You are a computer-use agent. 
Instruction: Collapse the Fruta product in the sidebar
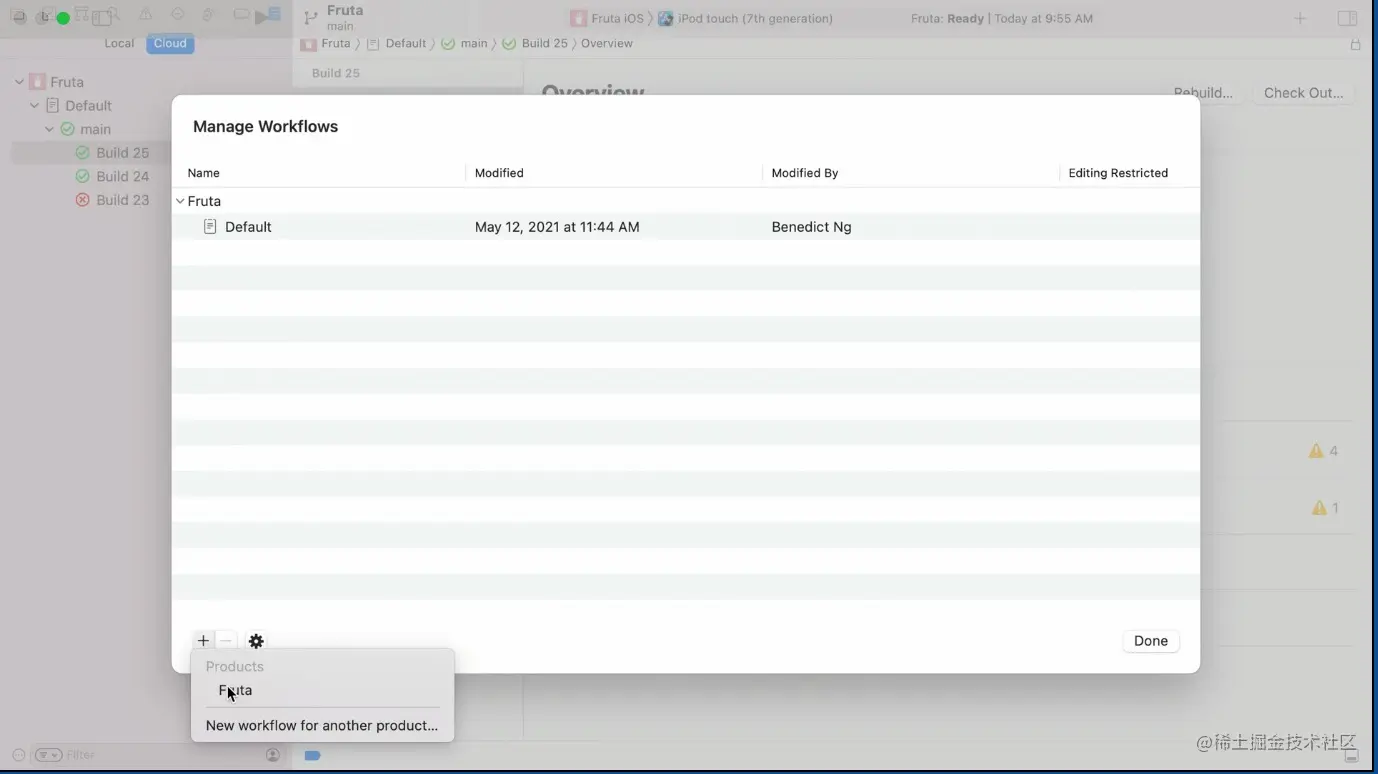pos(19,82)
